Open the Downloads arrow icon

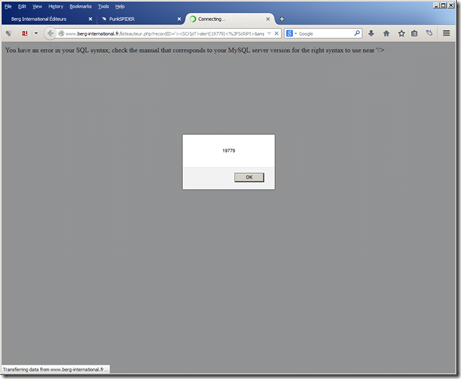[x=371, y=33]
